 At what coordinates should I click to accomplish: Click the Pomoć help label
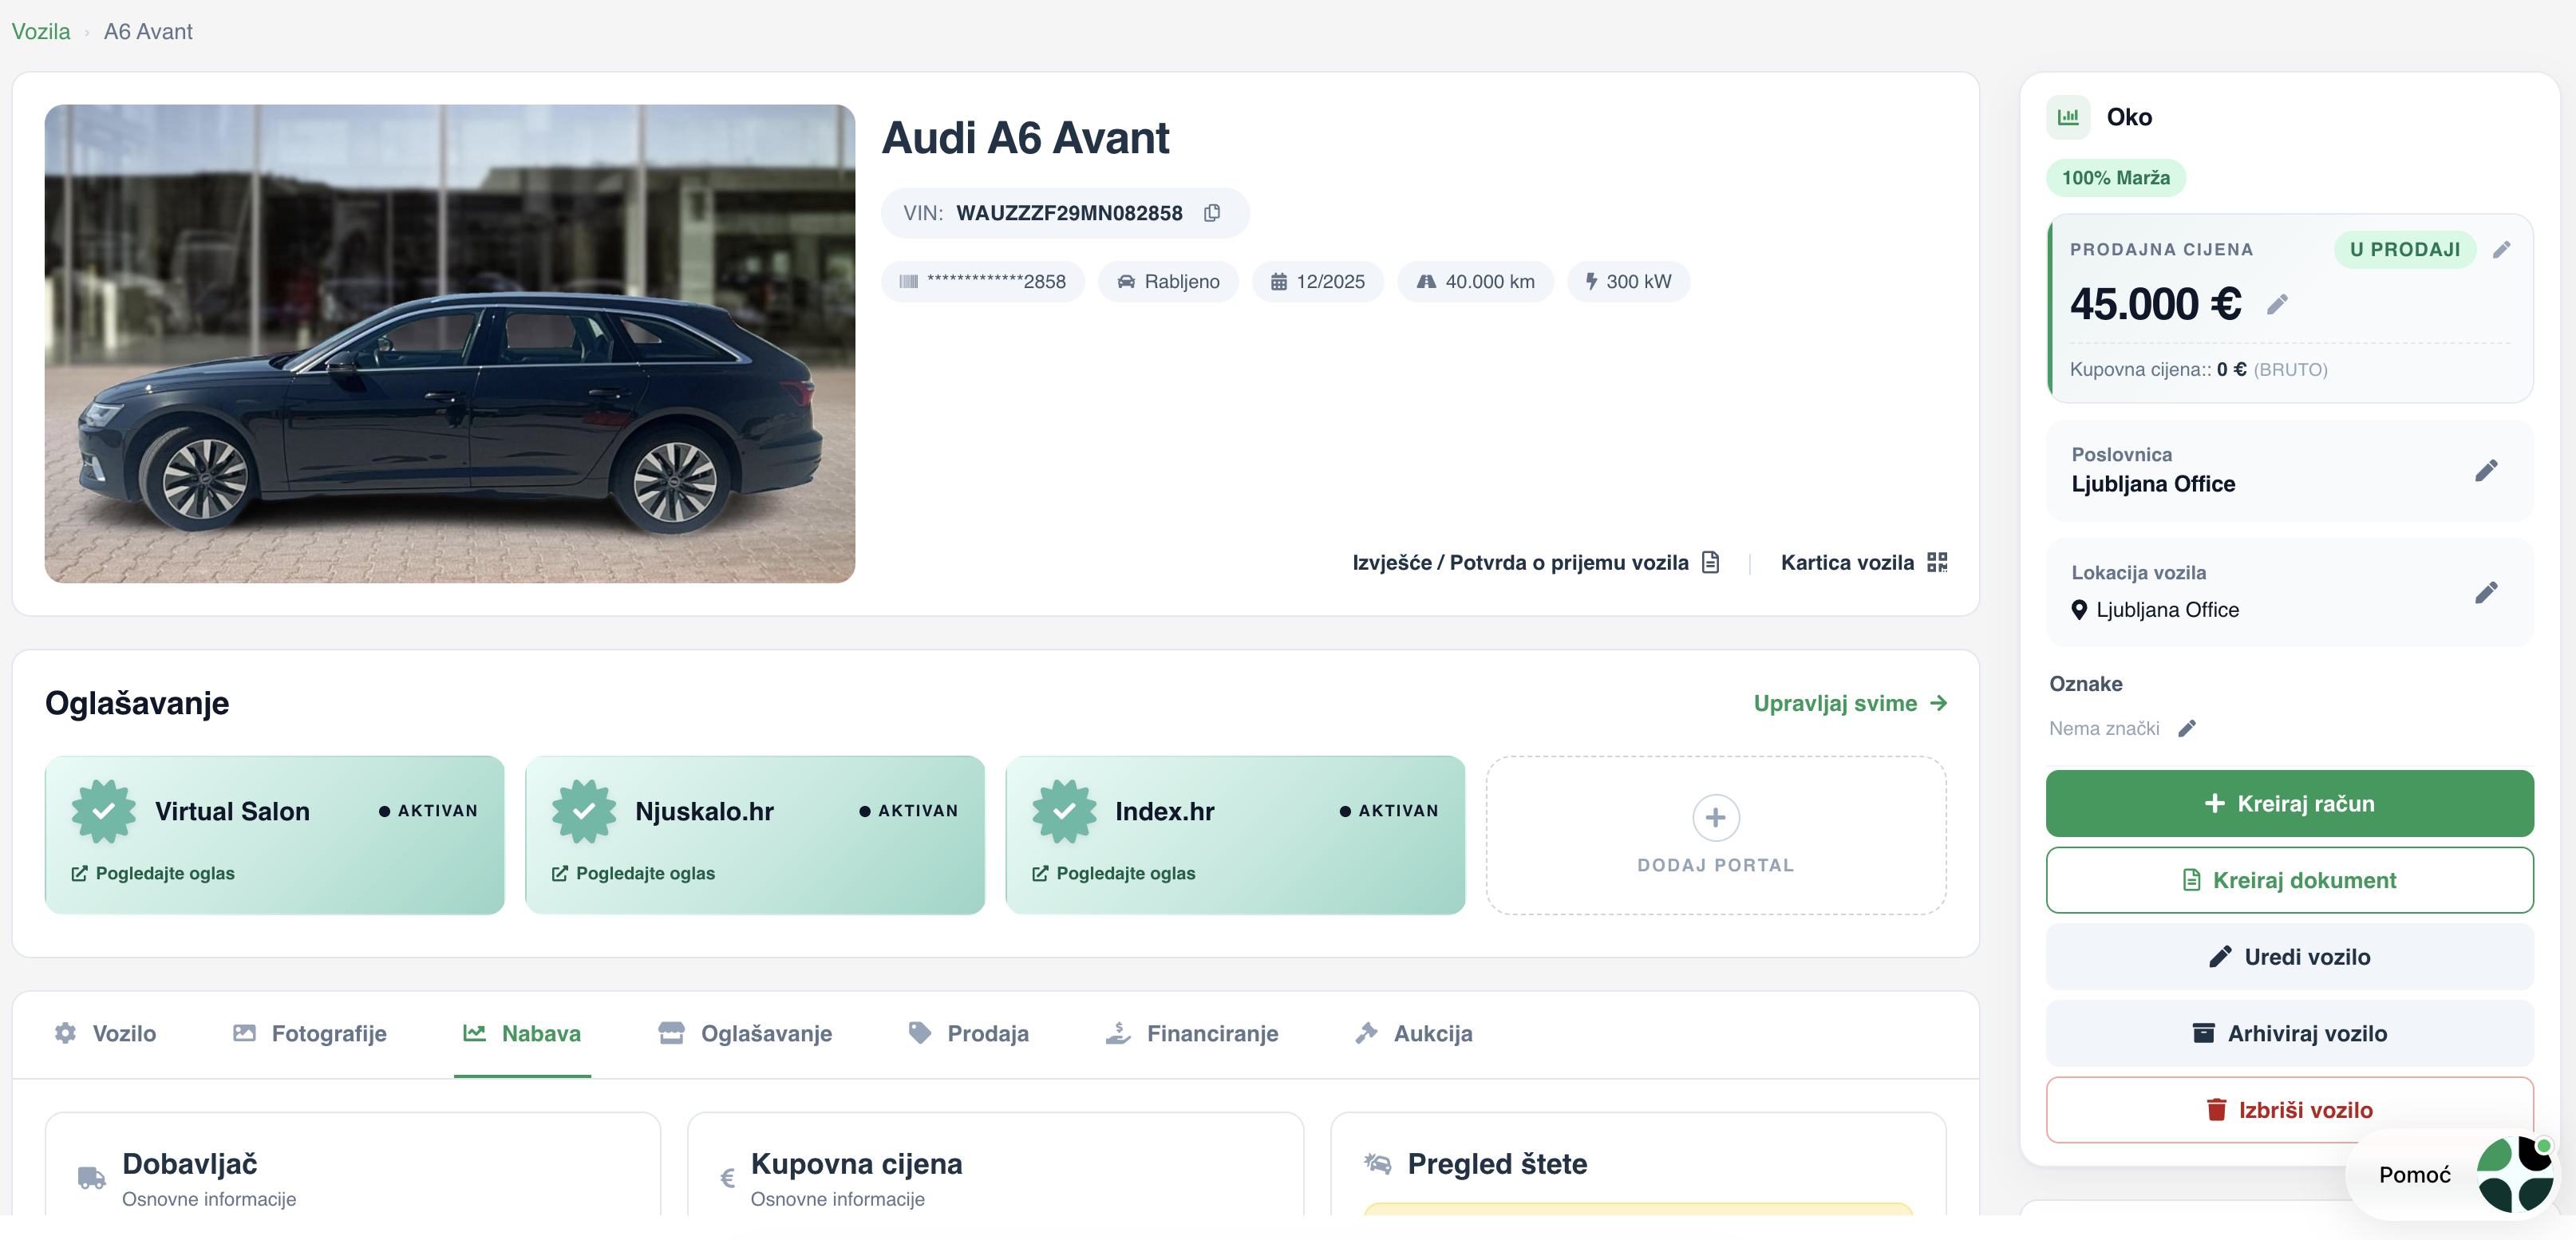point(2415,1174)
